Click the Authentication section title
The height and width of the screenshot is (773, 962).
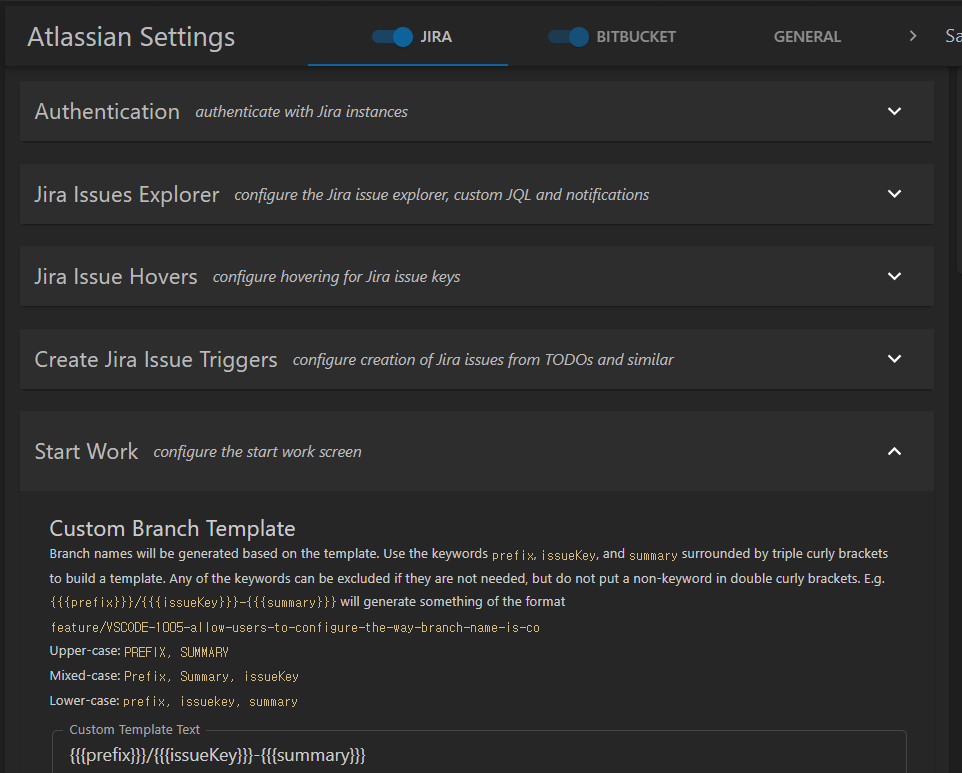coord(107,112)
